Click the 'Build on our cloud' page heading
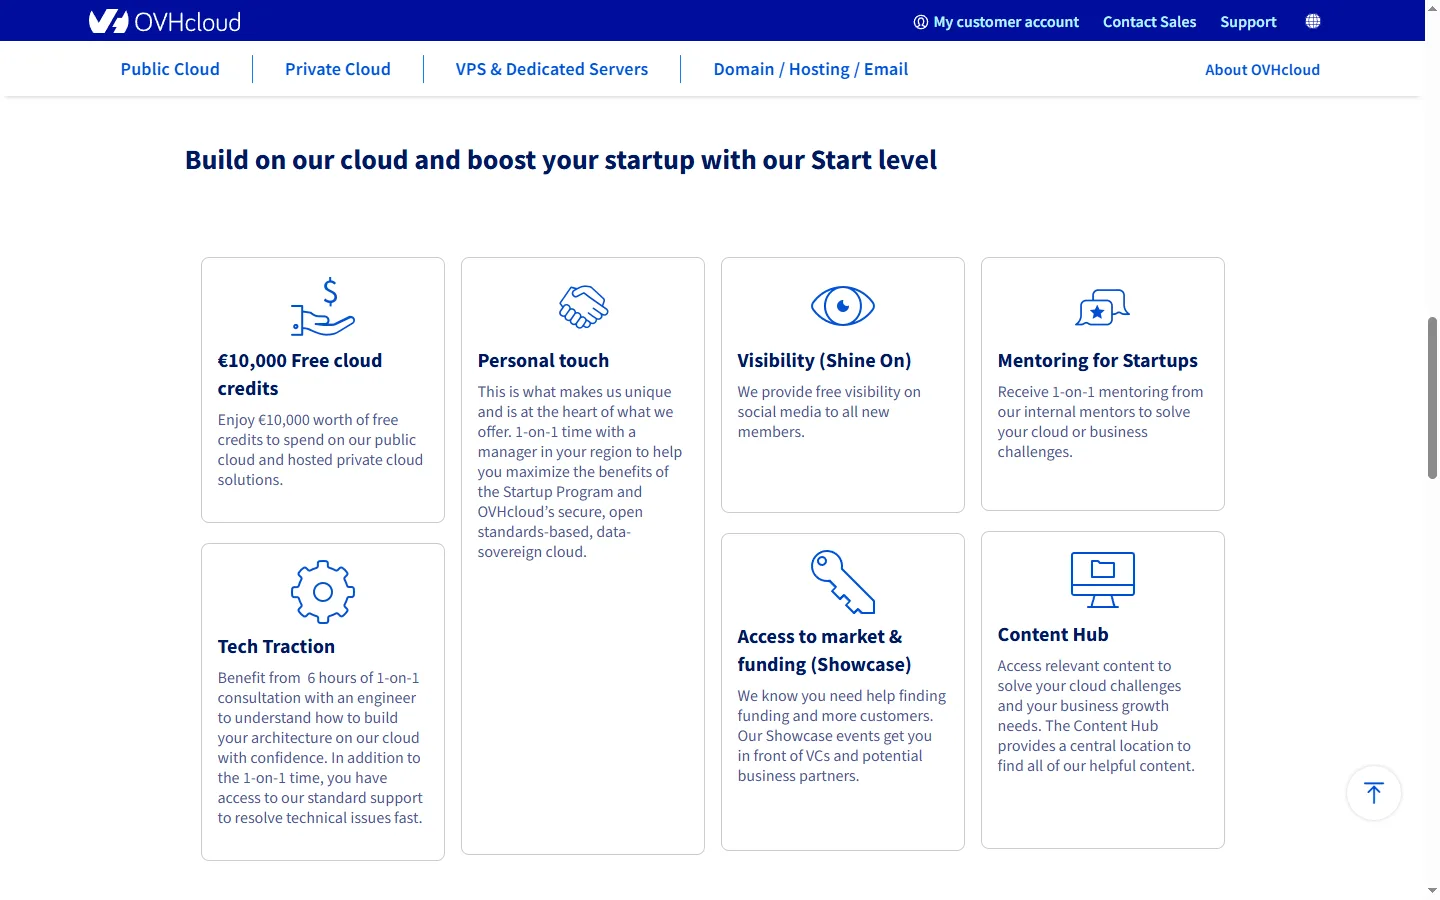1440x900 pixels. (561, 160)
